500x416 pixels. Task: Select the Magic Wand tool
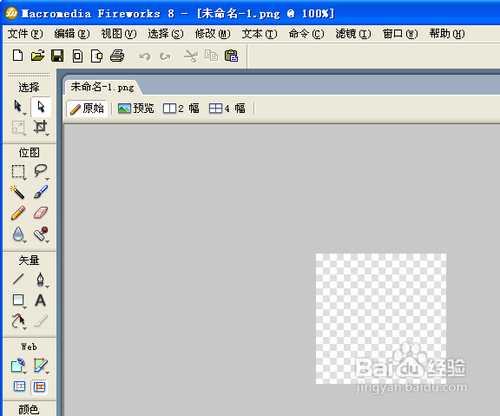(18, 192)
